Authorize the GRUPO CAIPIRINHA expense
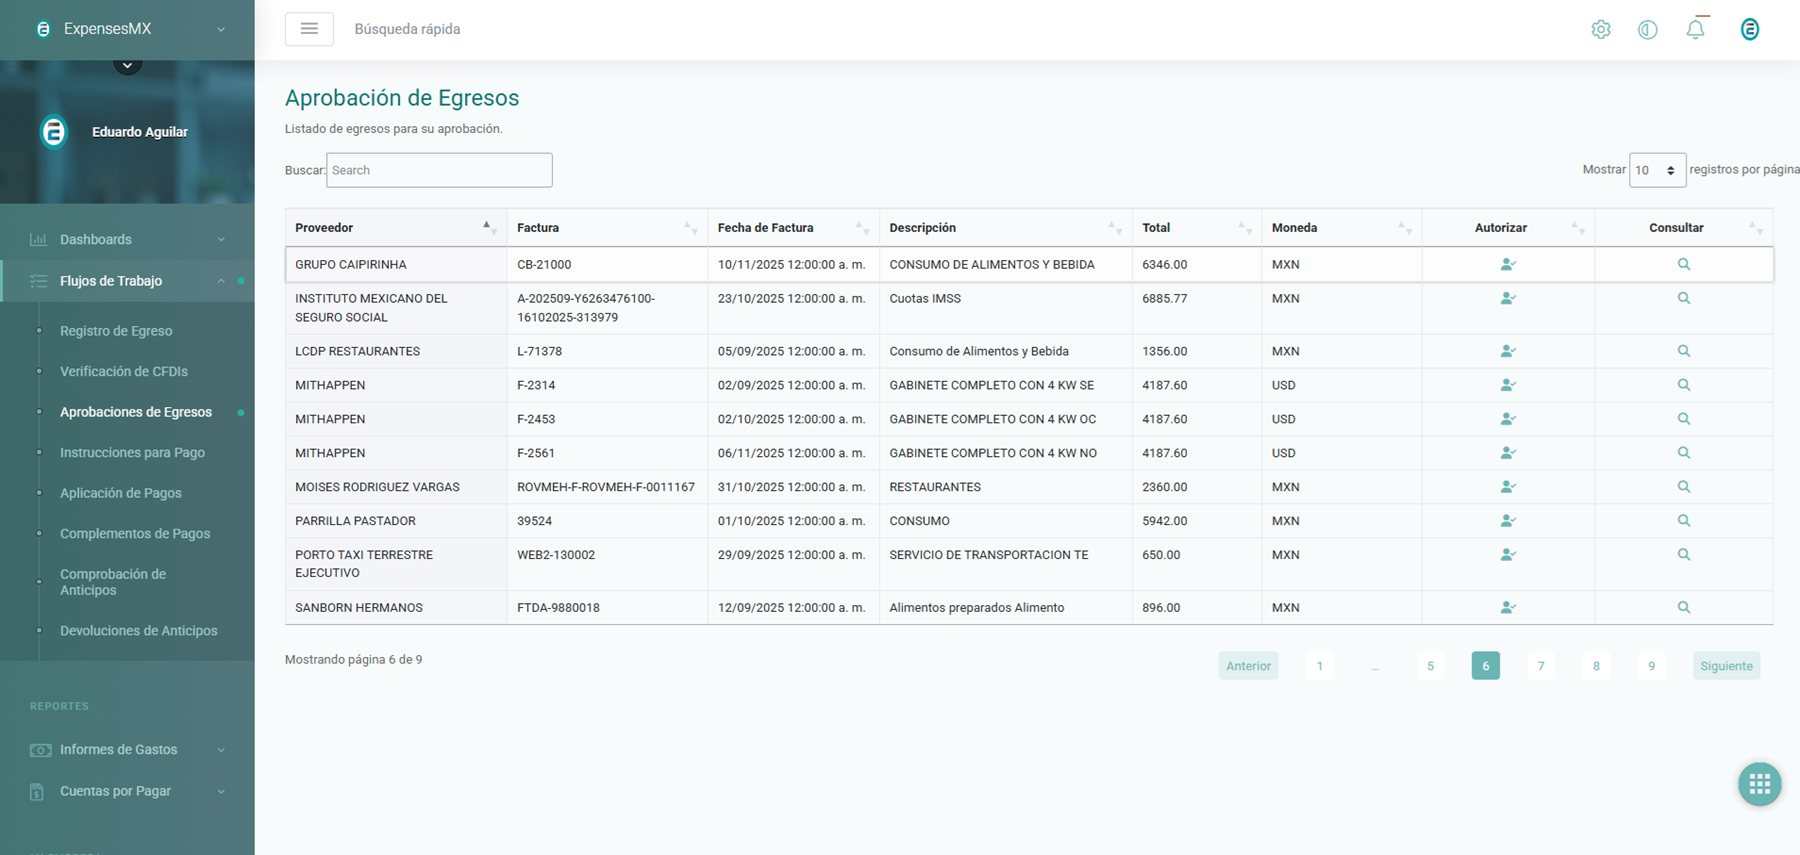Screen dimensions: 1800x855 click(1508, 264)
